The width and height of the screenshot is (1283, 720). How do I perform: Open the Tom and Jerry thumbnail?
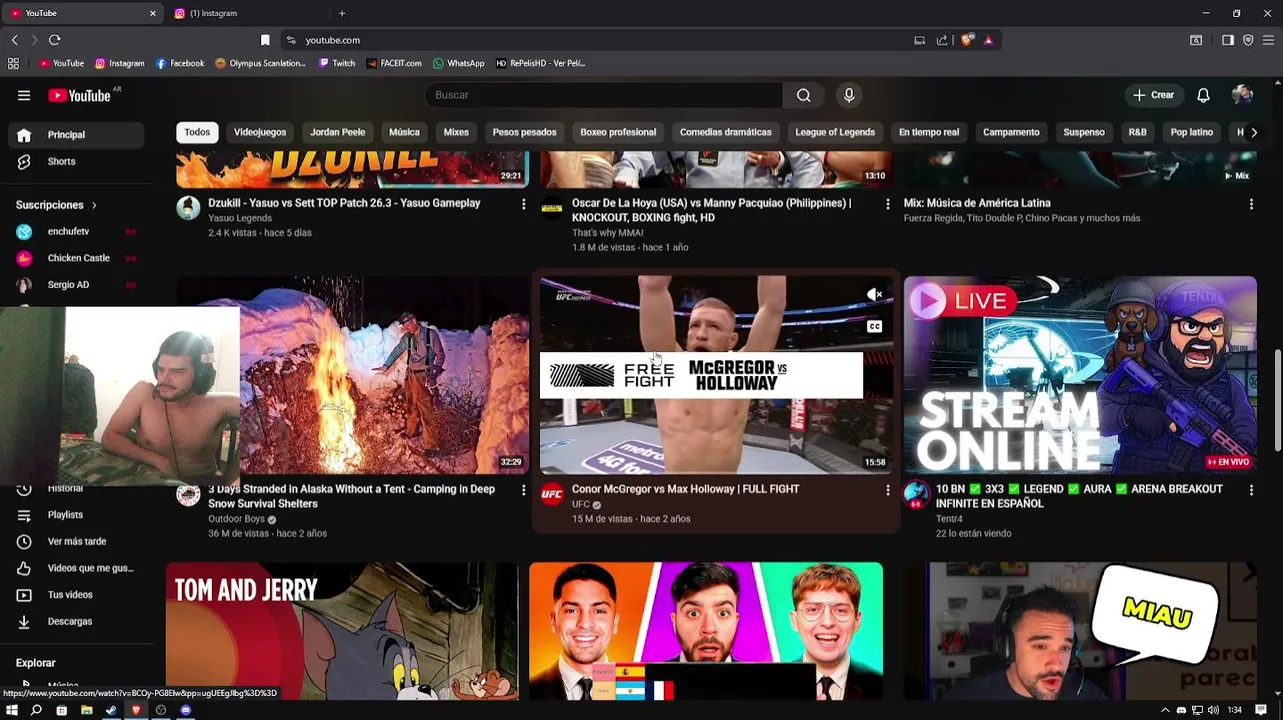[342, 631]
